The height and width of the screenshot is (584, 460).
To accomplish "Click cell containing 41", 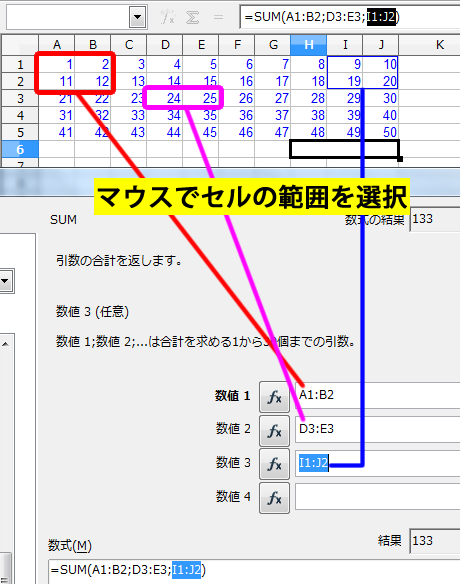I will click(57, 132).
